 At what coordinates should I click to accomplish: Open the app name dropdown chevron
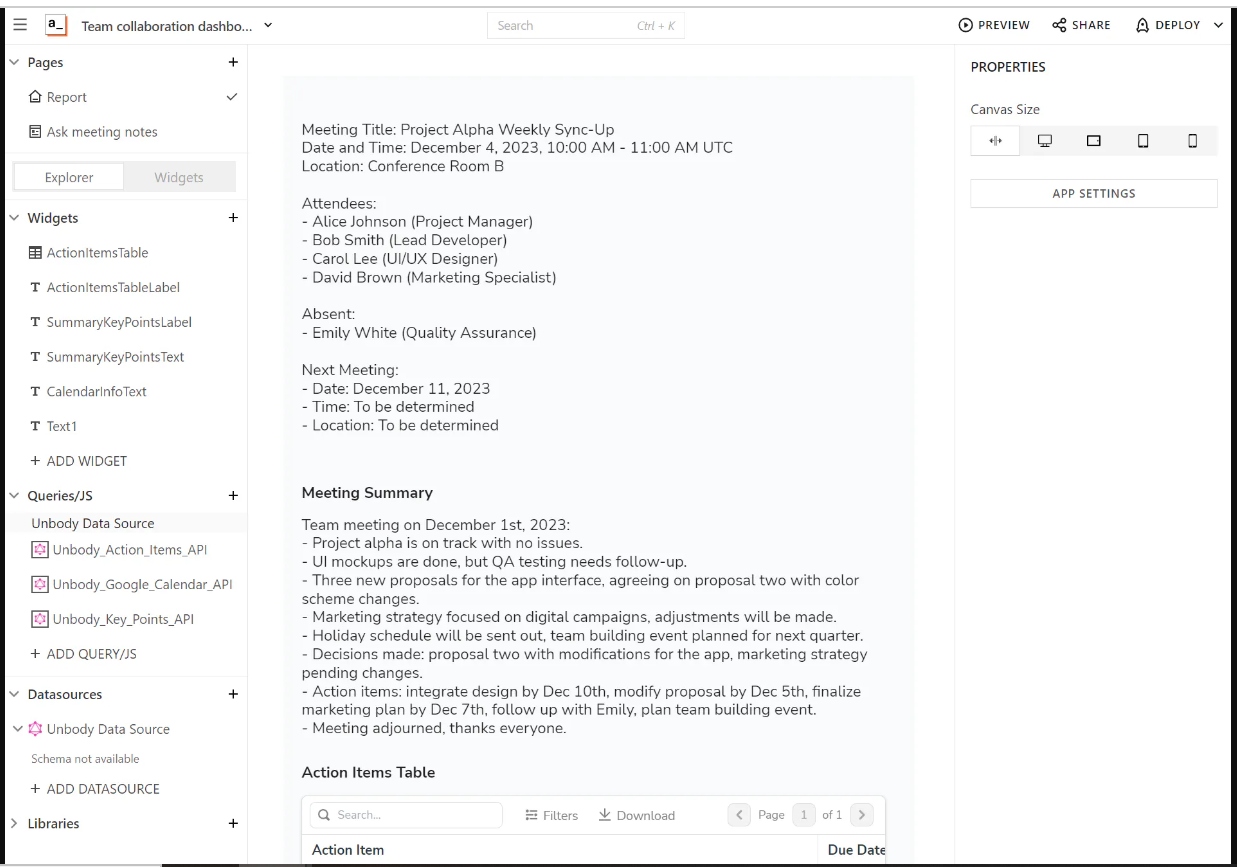268,25
